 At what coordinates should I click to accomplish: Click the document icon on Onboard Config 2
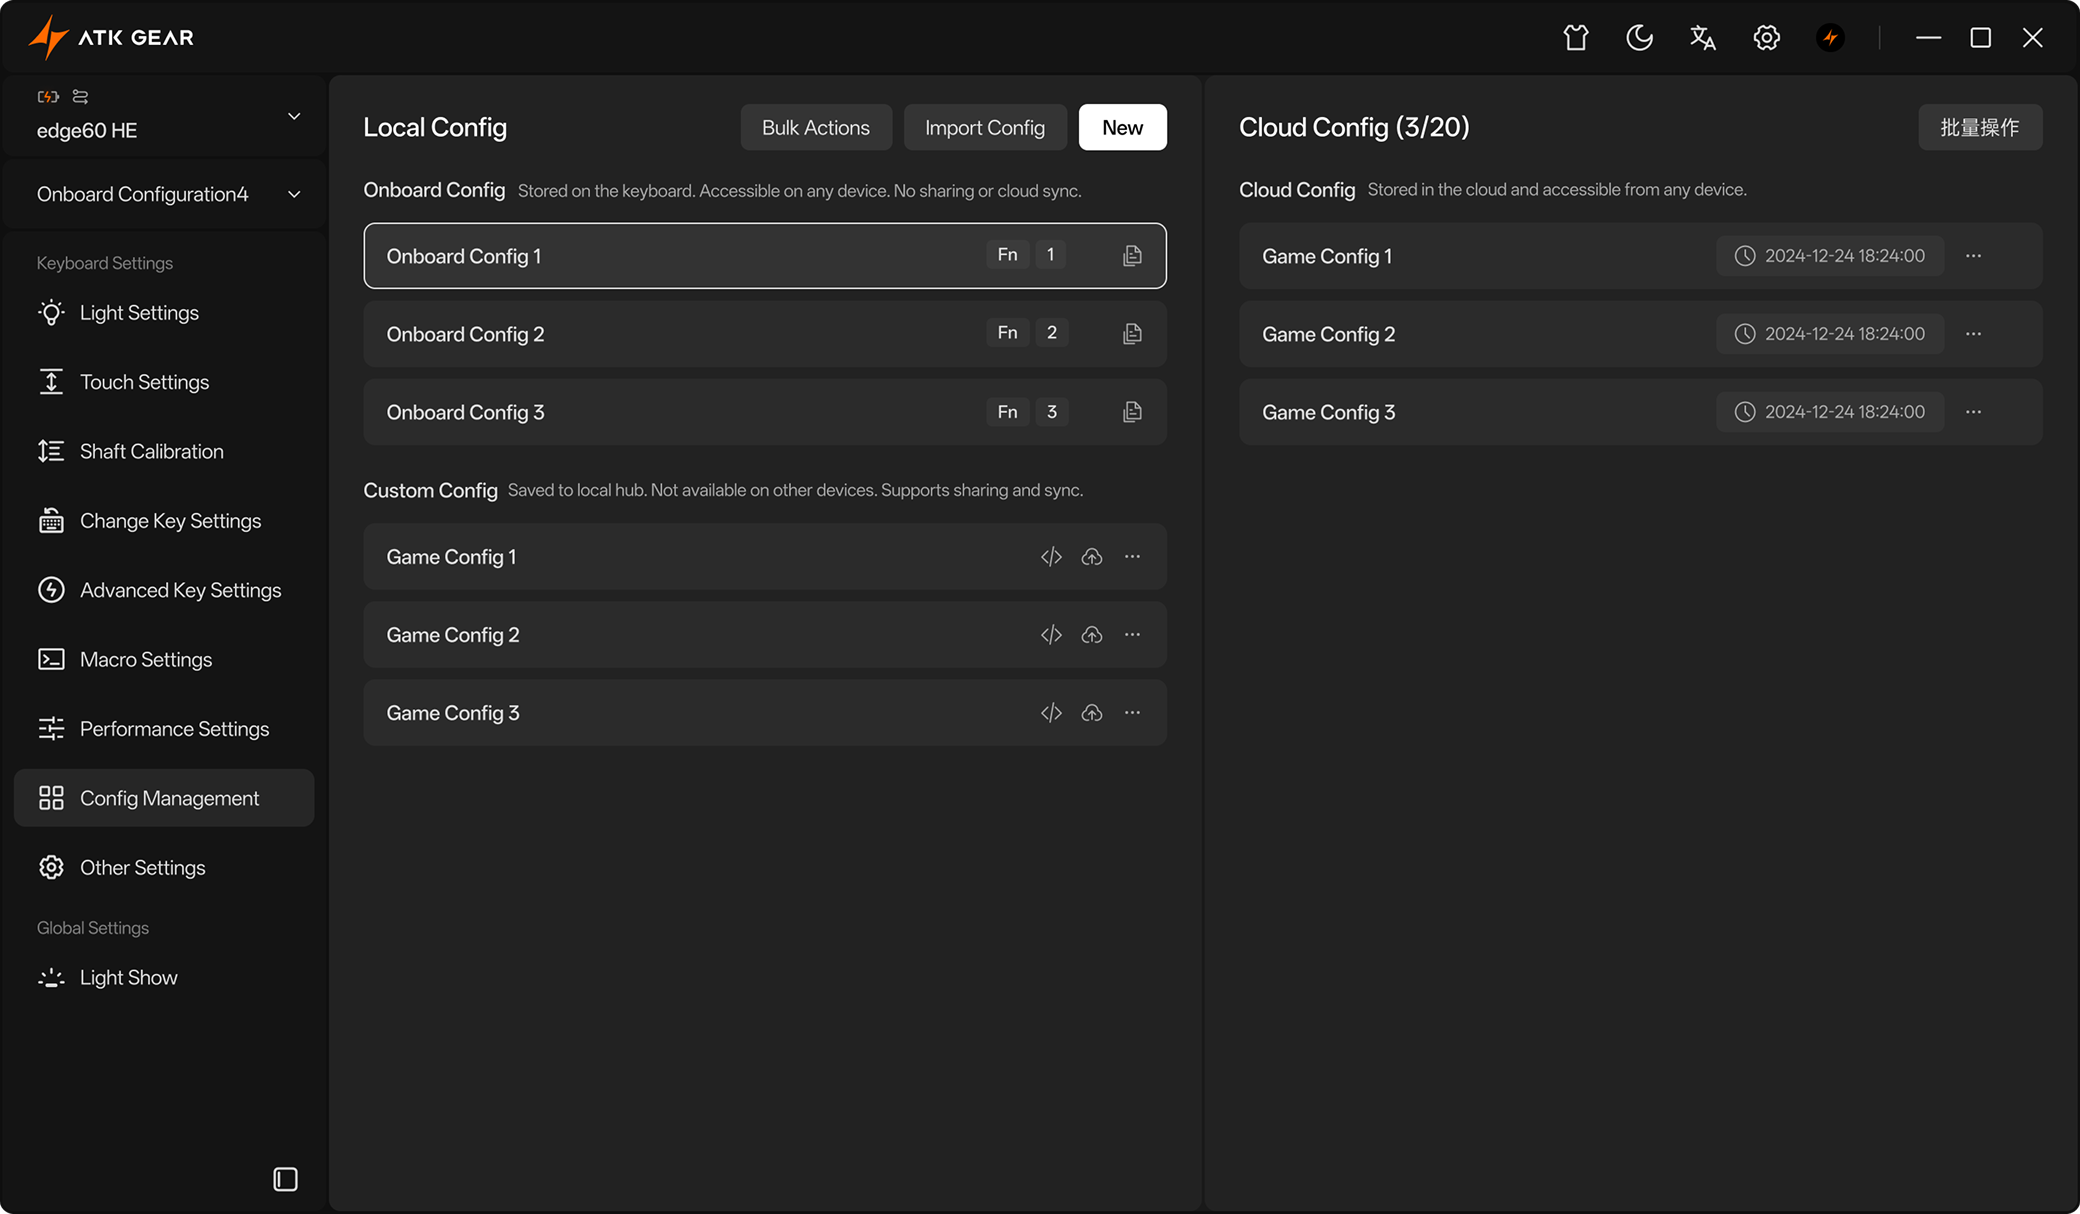[x=1132, y=334]
